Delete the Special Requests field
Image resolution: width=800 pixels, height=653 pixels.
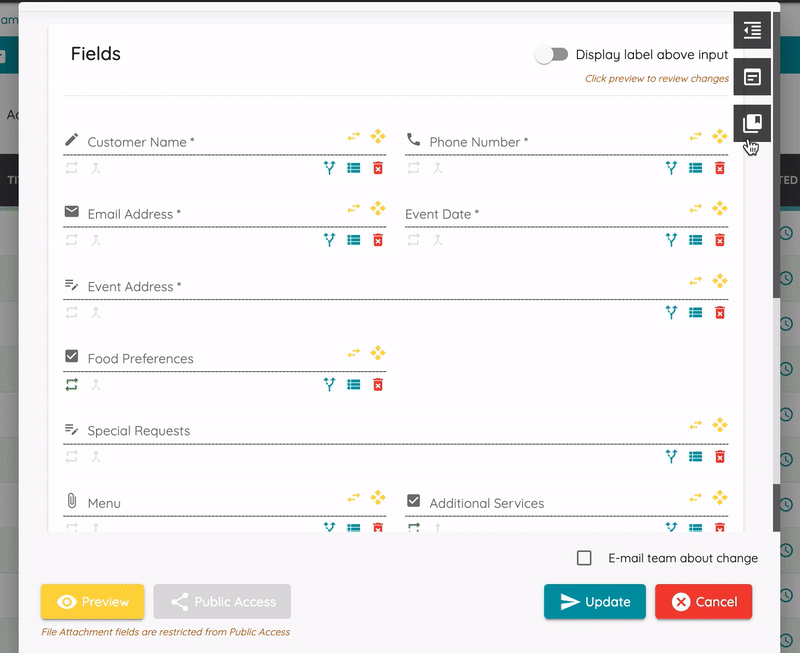[719, 457]
